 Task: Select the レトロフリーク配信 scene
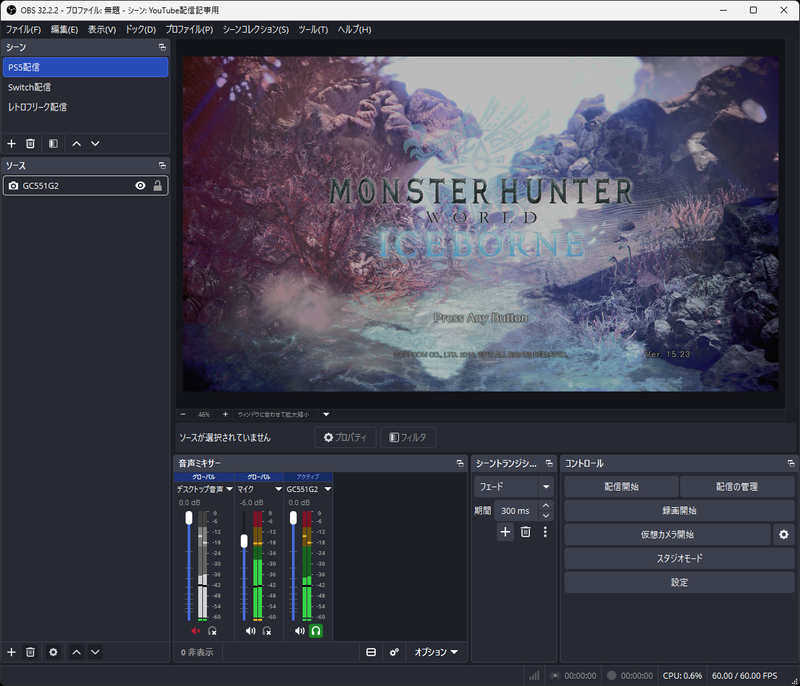tap(85, 107)
